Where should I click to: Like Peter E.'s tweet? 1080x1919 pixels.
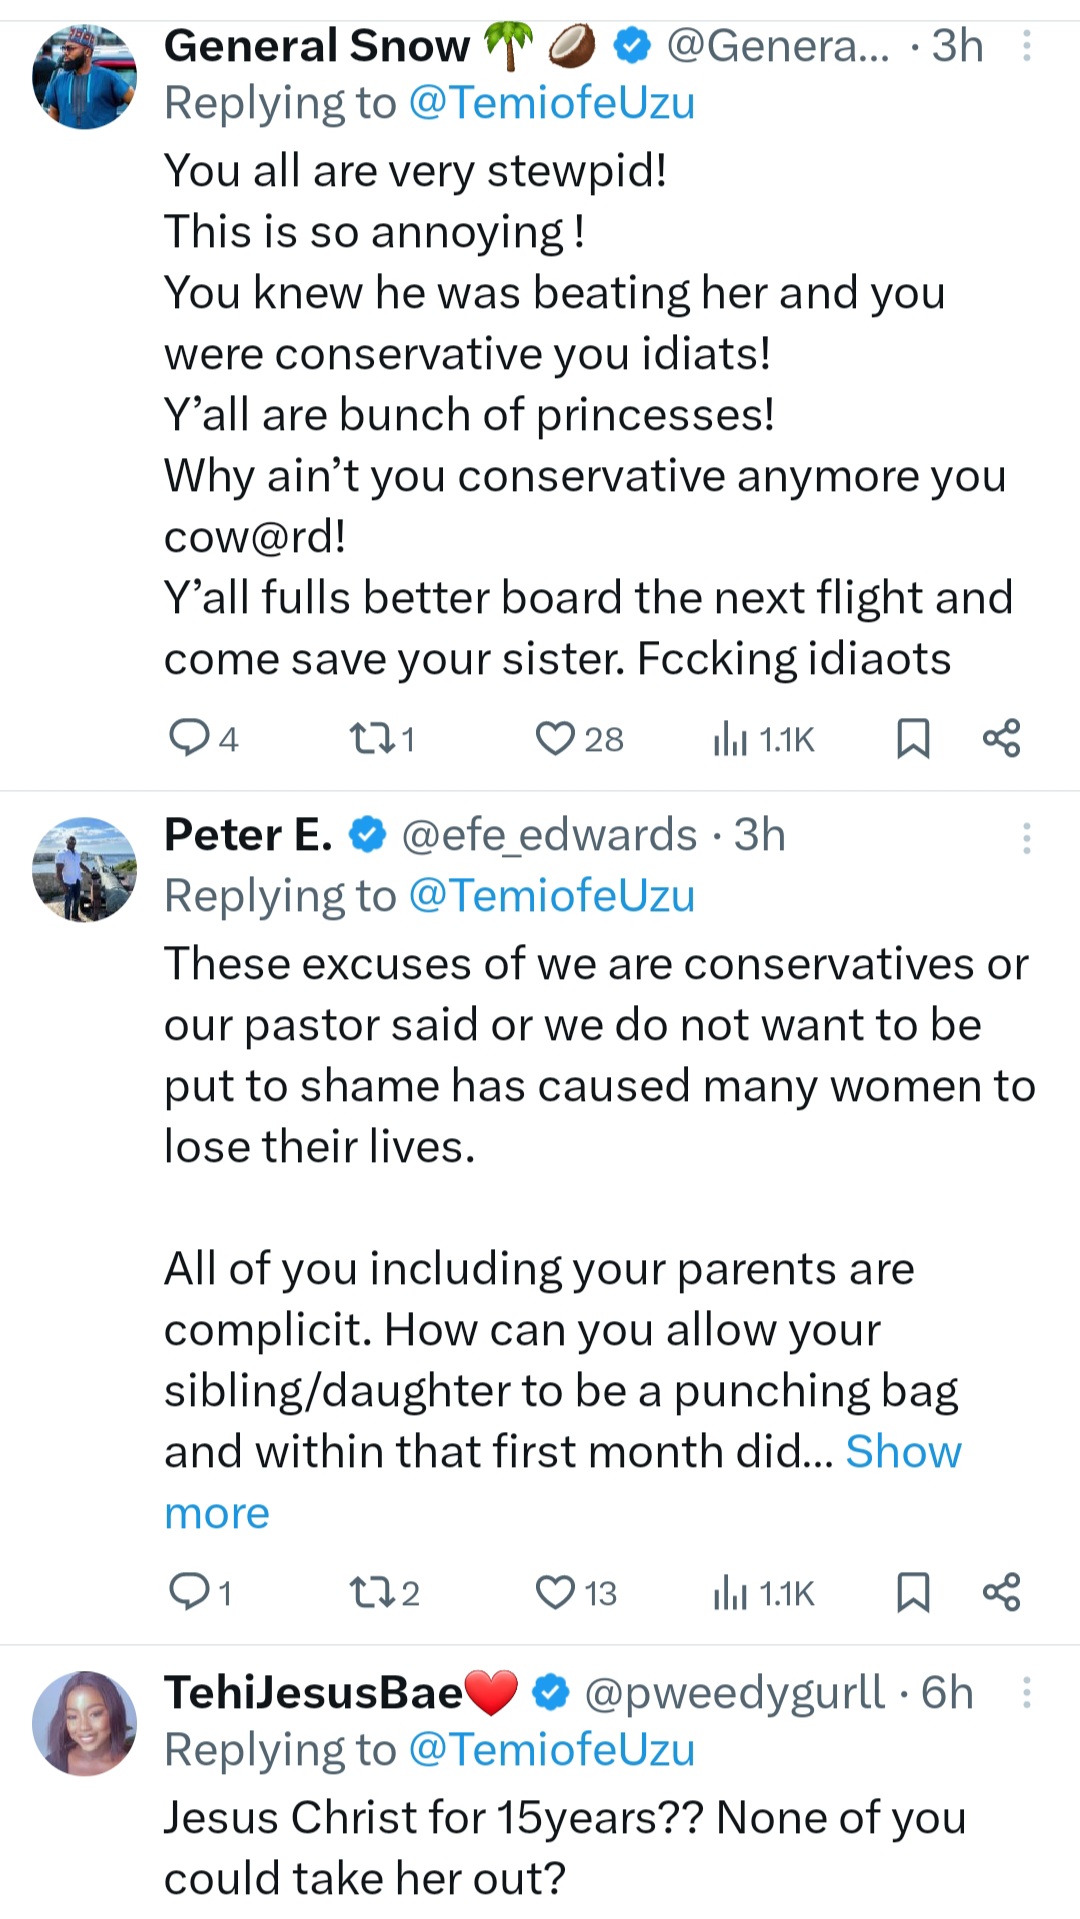click(555, 1591)
